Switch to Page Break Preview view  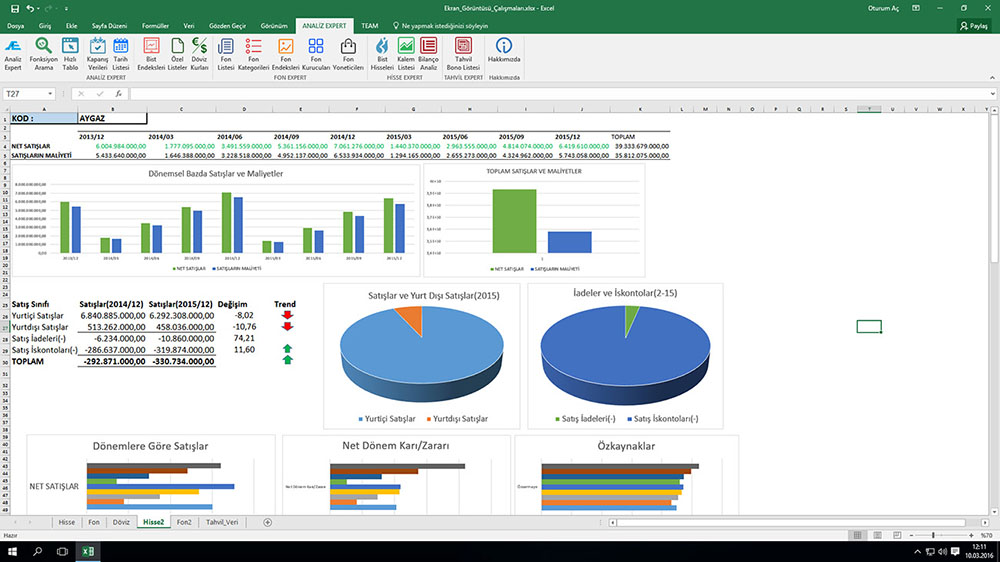pyautogui.click(x=897, y=535)
